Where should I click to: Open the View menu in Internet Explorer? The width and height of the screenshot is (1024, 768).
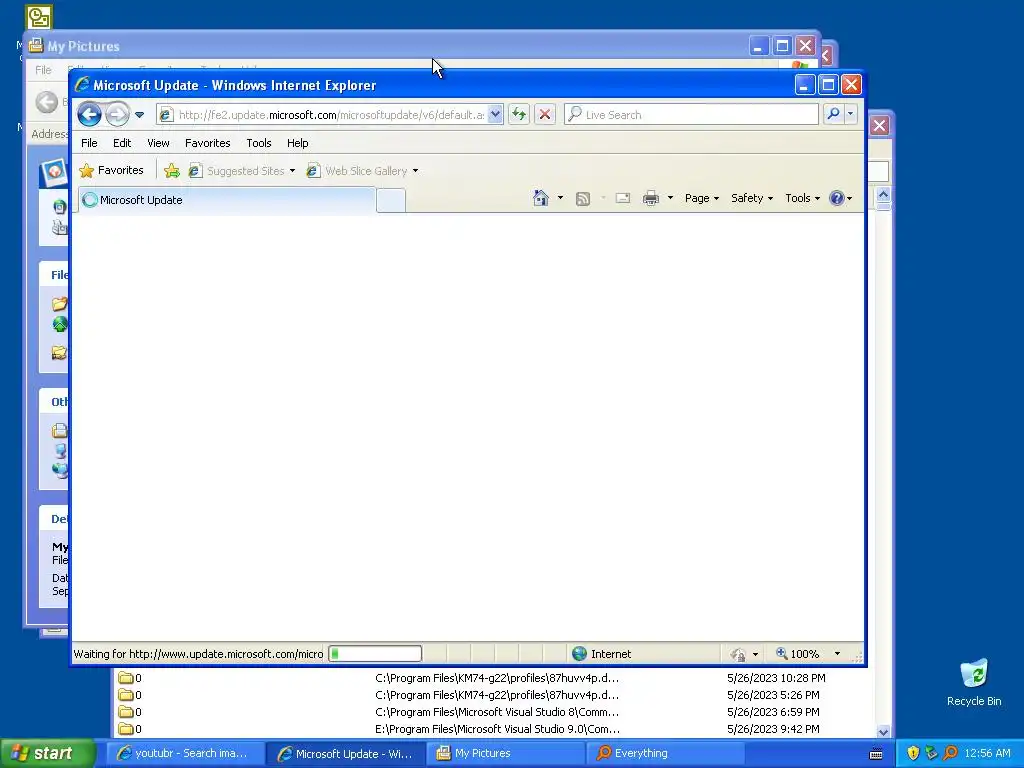(x=158, y=143)
